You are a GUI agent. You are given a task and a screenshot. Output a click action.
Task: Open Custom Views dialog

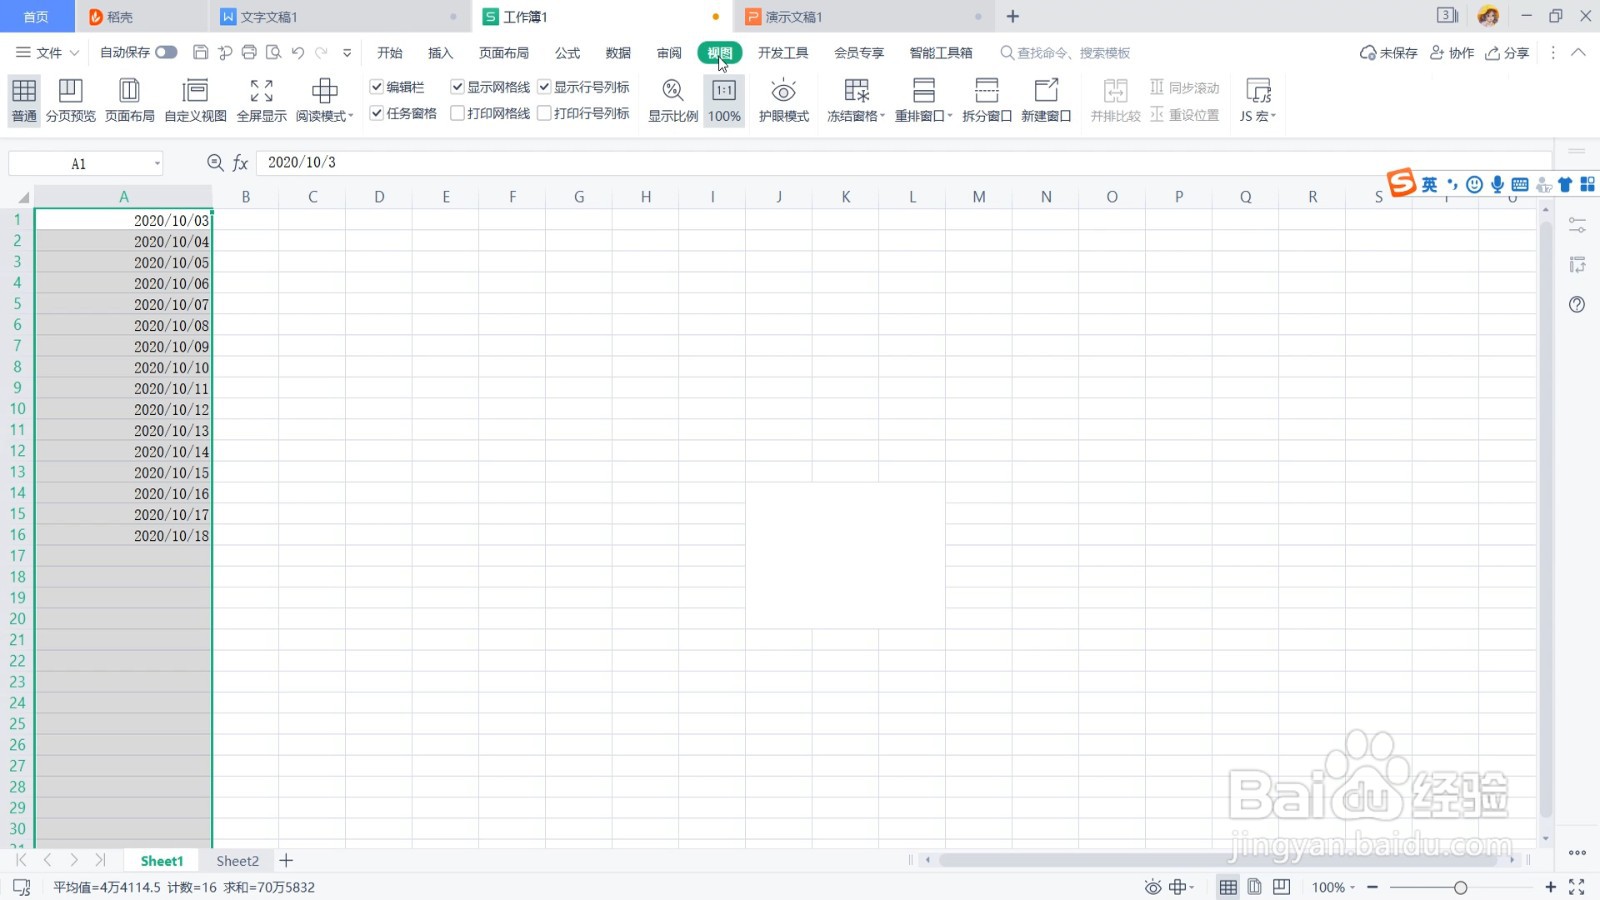click(195, 101)
